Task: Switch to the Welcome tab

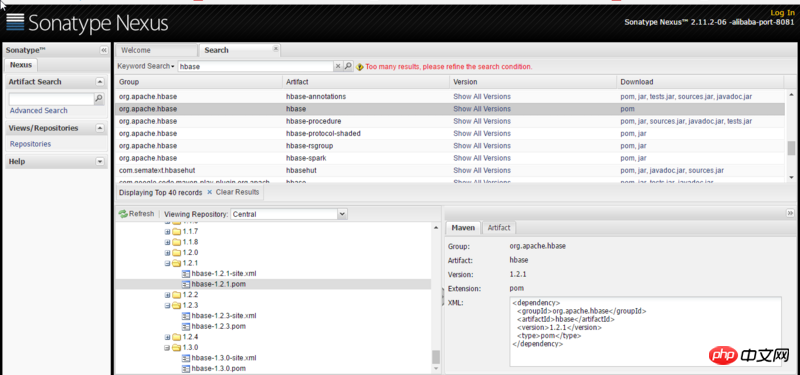Action: pos(156,50)
